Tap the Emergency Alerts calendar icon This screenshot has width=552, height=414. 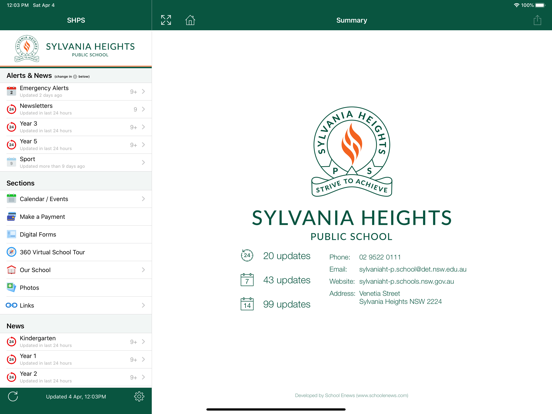pos(11,91)
